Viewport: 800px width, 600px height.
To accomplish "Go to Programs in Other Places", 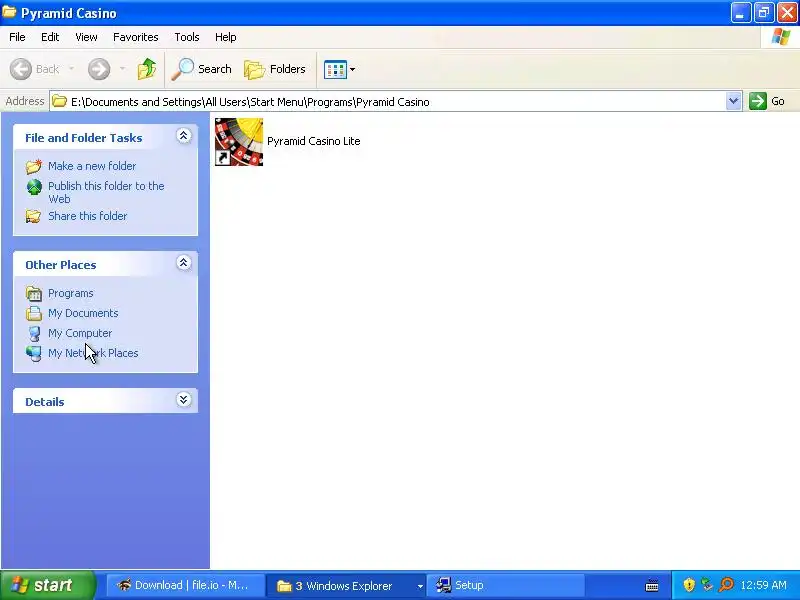I will pos(70,293).
